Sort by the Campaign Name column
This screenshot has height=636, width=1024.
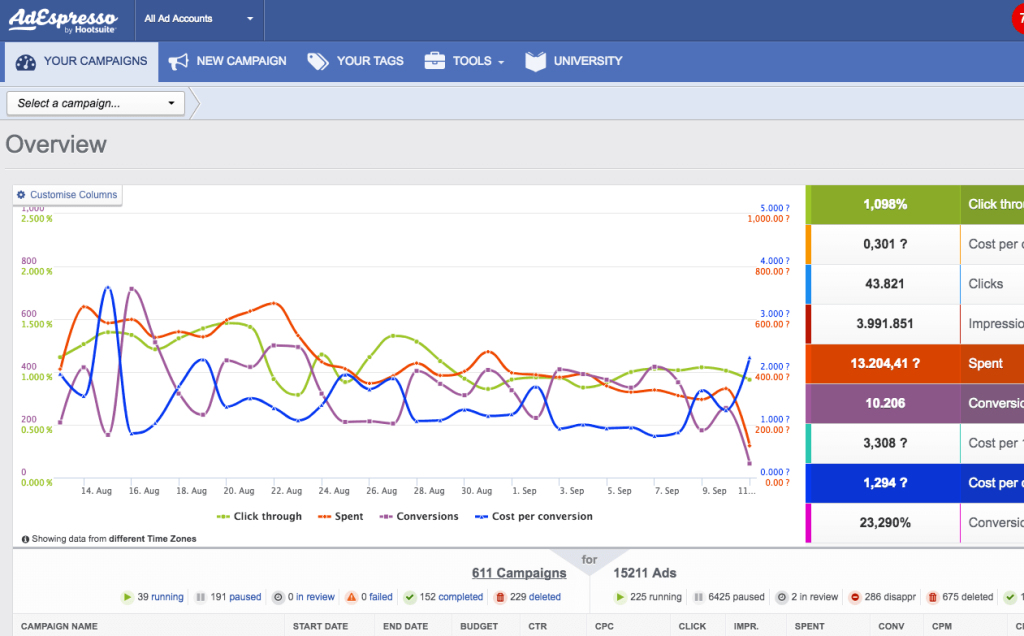tap(59, 626)
